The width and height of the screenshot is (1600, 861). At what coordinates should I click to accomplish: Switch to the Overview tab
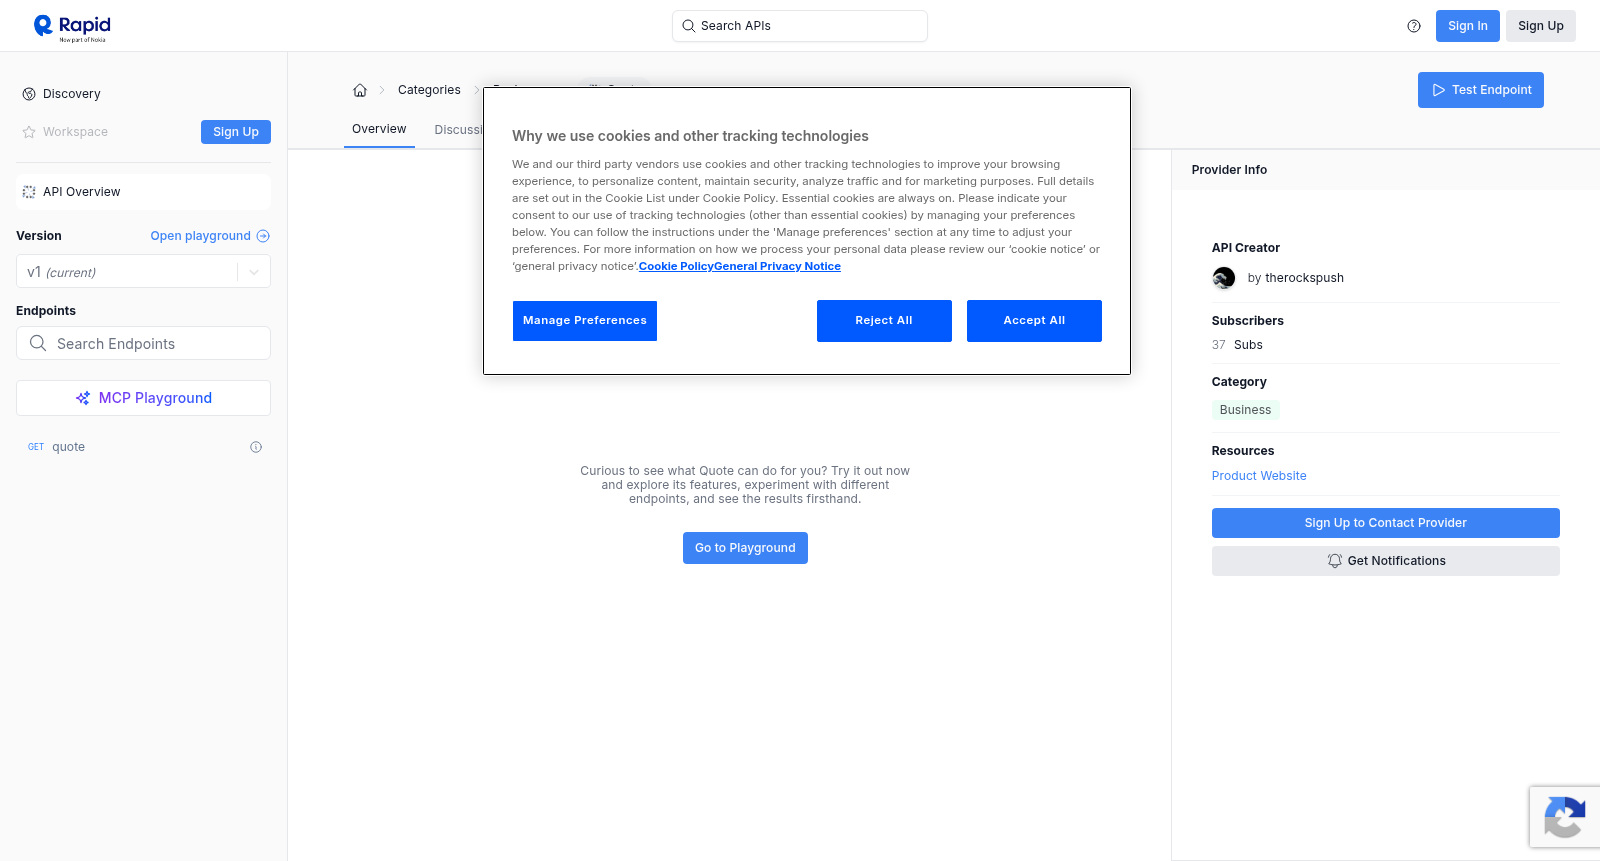(x=379, y=129)
